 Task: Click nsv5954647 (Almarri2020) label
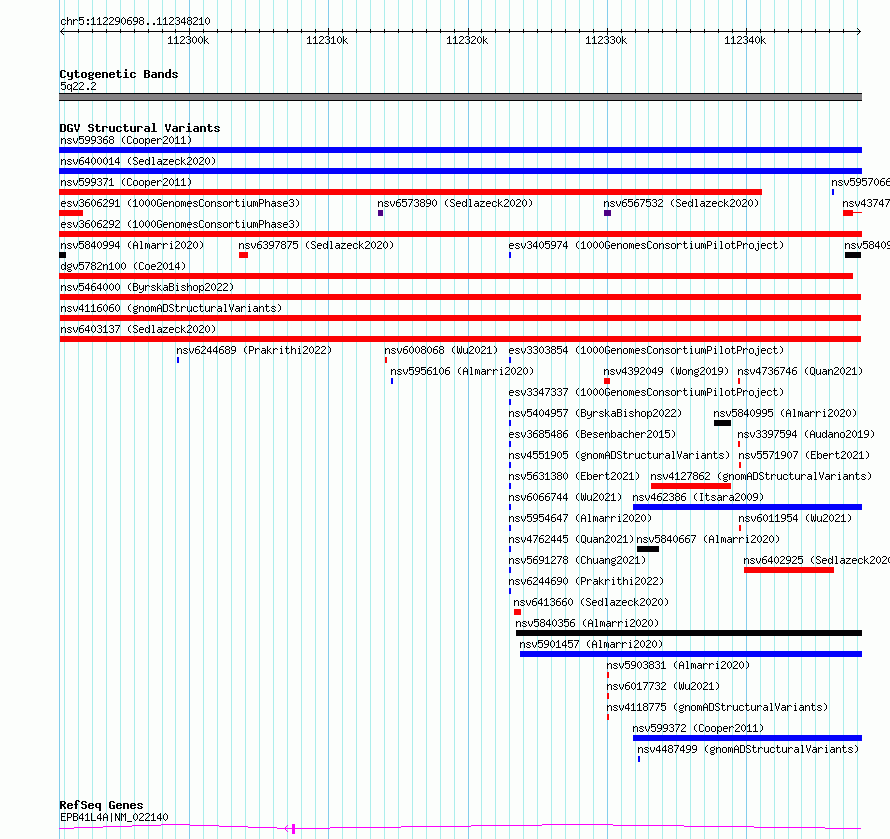point(580,518)
